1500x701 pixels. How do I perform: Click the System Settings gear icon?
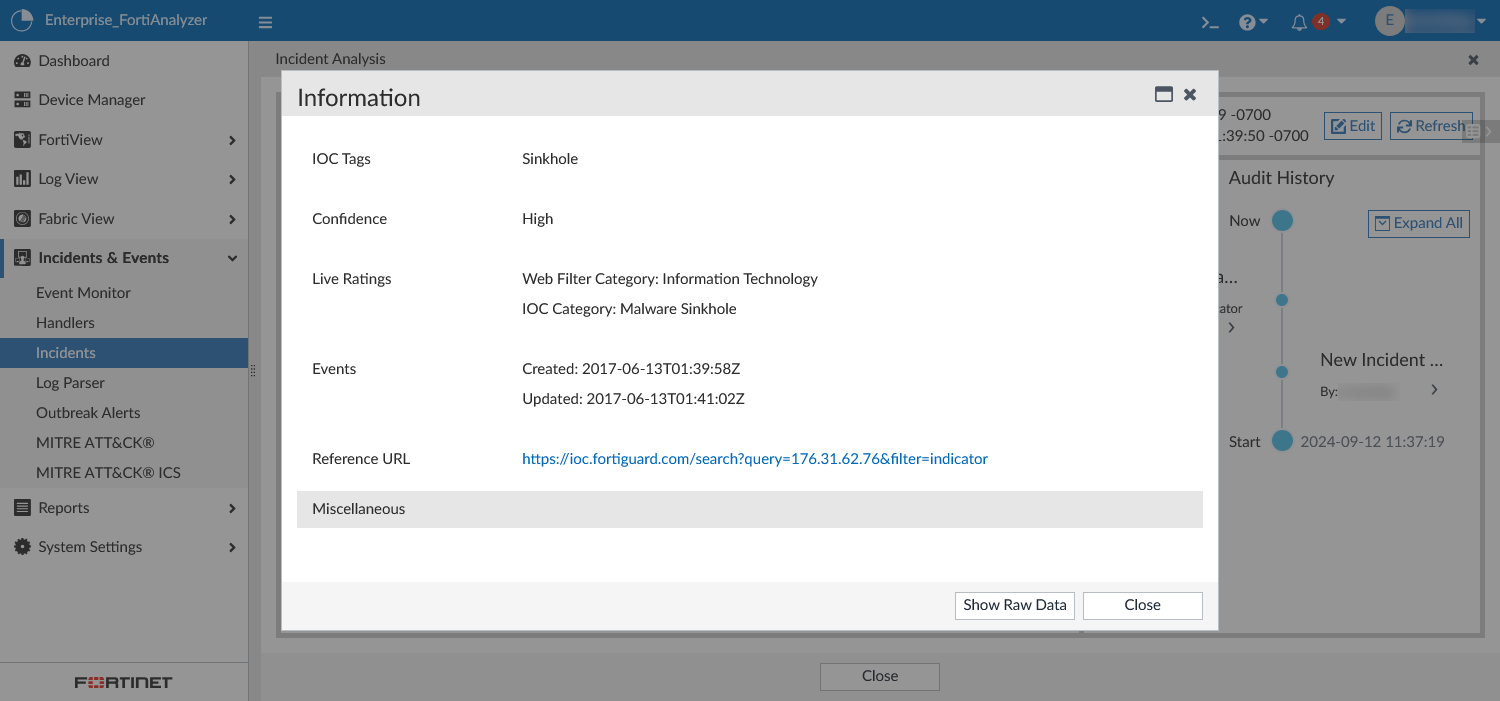point(22,547)
